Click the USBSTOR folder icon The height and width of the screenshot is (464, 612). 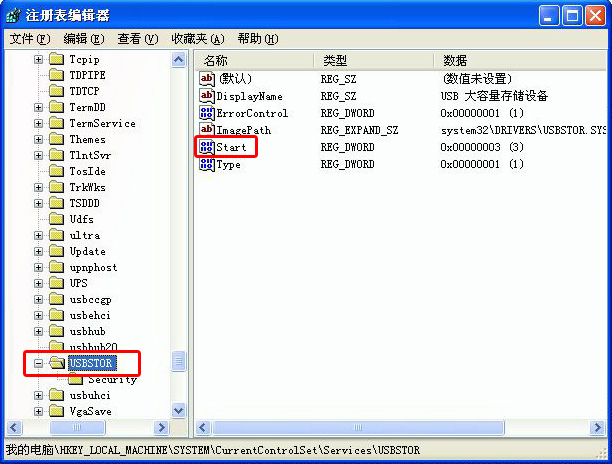tap(57, 363)
